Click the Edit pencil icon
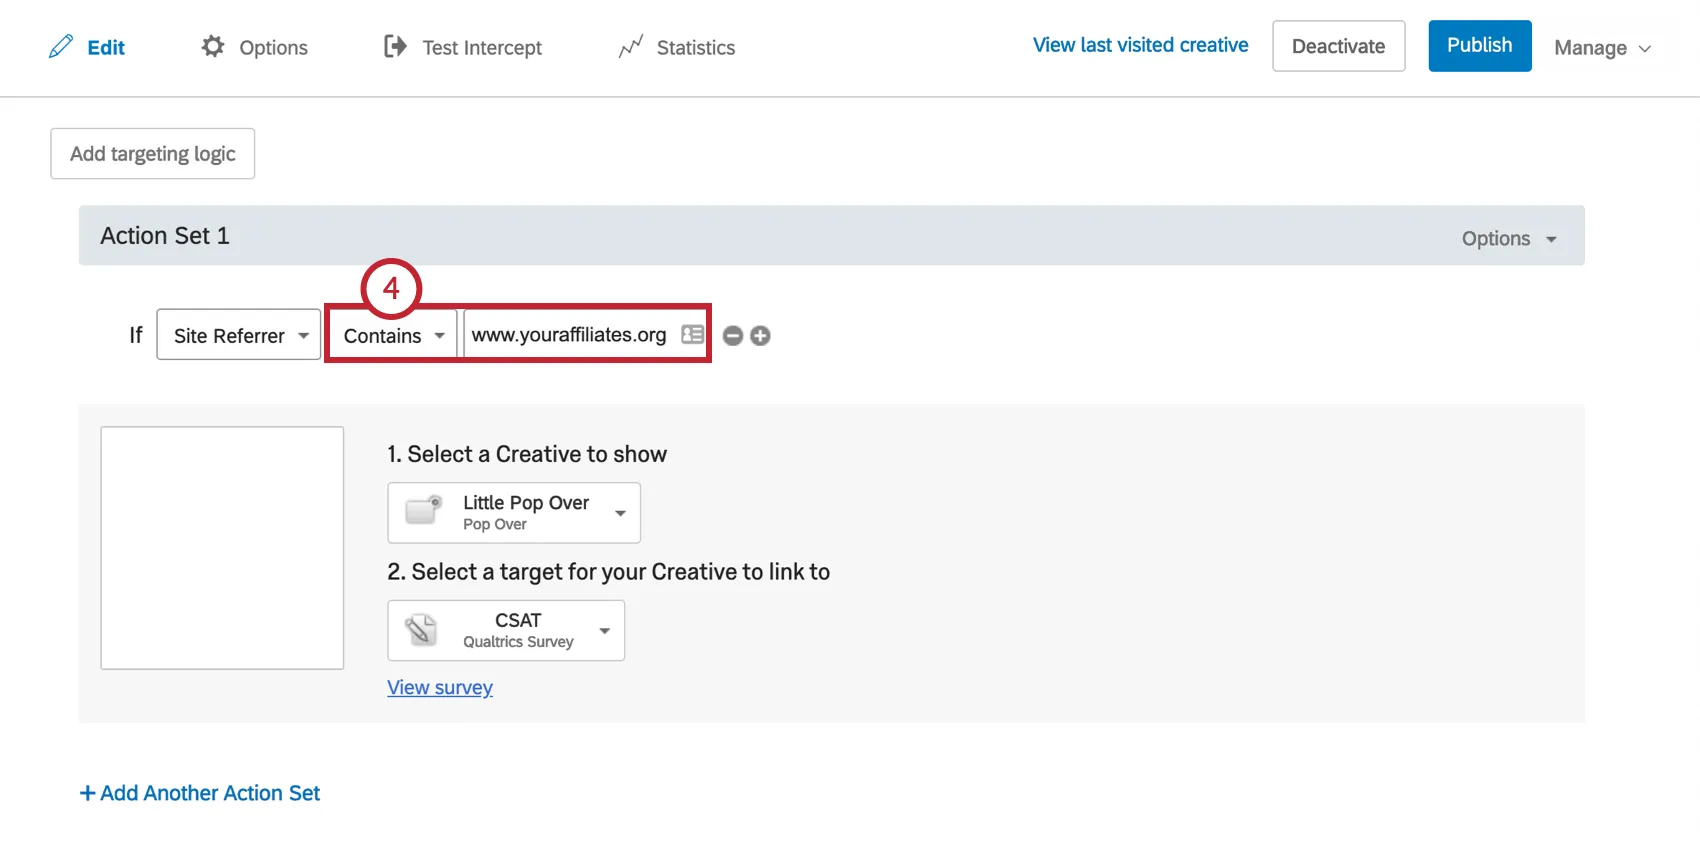1700x850 pixels. click(61, 46)
